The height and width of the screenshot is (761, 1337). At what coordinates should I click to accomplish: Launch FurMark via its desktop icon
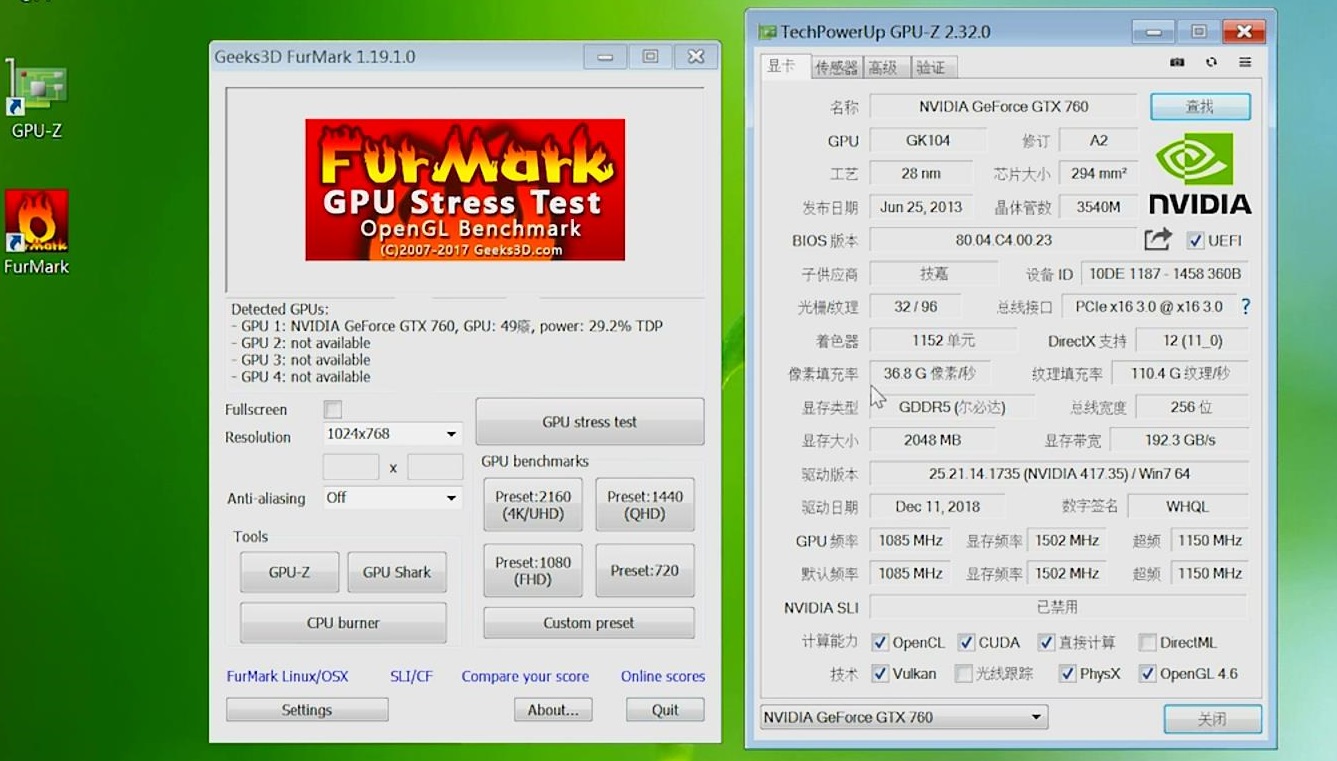(36, 230)
